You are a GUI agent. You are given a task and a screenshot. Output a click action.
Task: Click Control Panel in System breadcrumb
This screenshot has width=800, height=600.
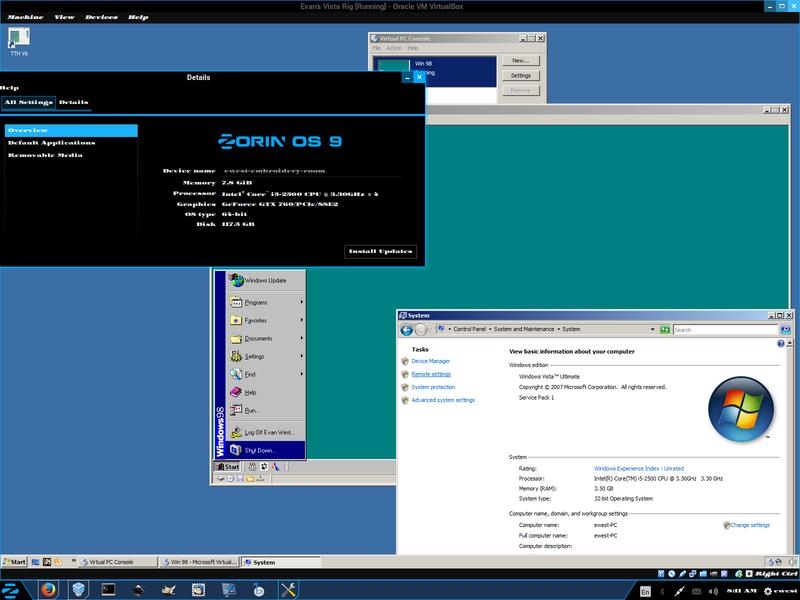[469, 330]
